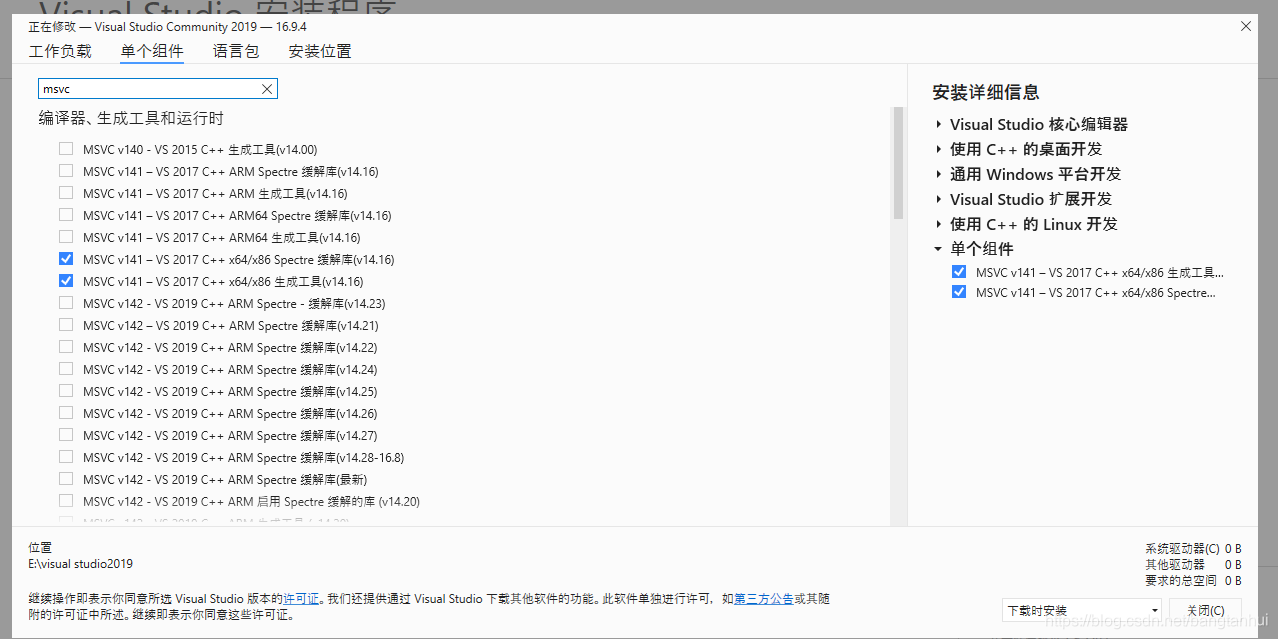The height and width of the screenshot is (639, 1278).
Task: Check MSVC v142 ARM Spectre 缓解库(v14.21)
Action: (x=66, y=325)
